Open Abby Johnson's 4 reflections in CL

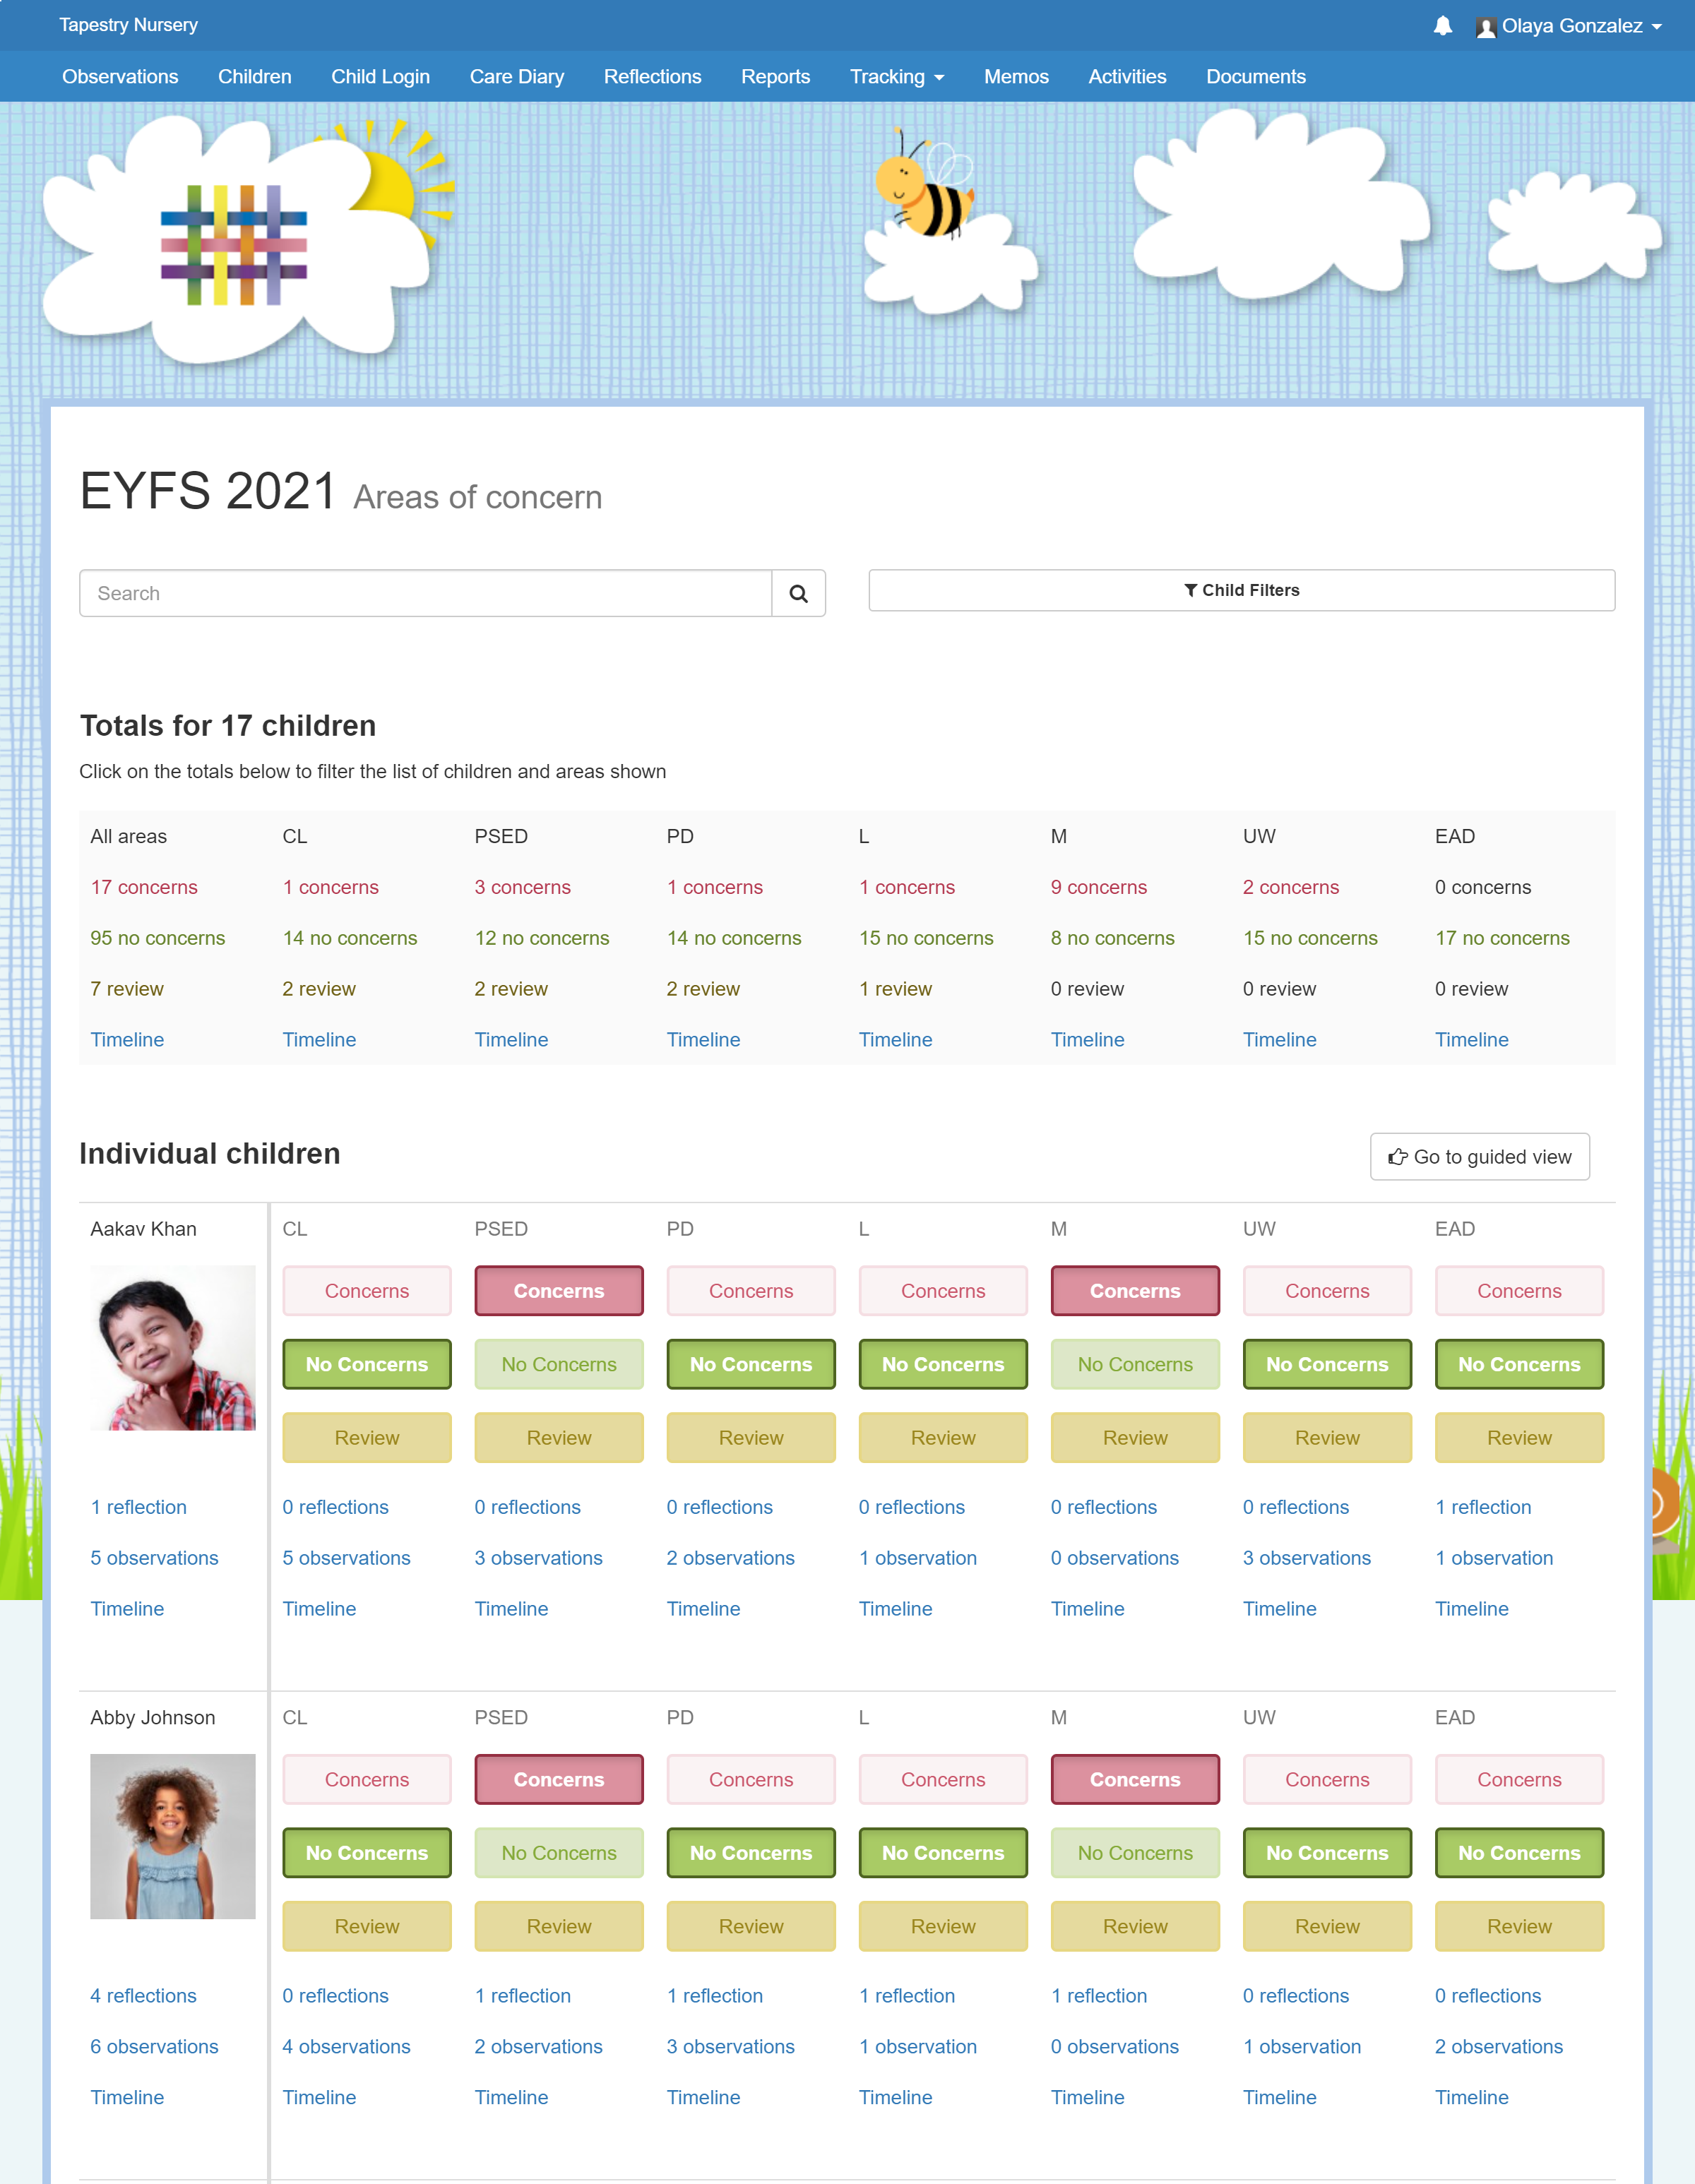tap(143, 1995)
